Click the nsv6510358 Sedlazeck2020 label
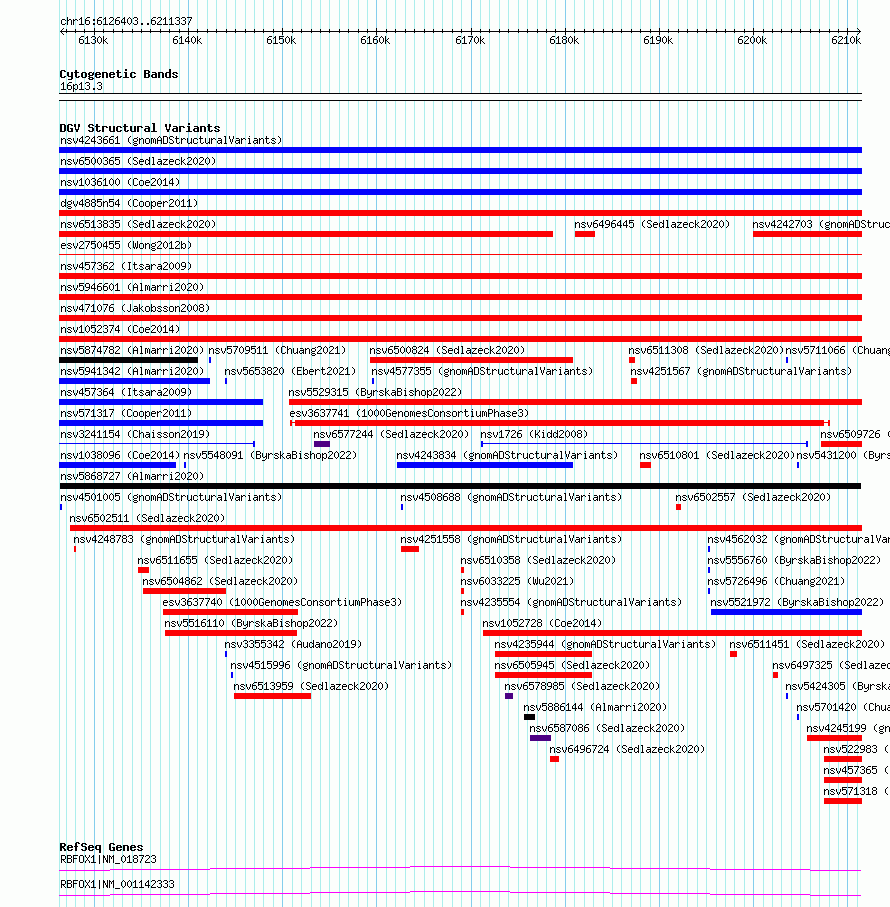The image size is (890, 907). click(538, 561)
